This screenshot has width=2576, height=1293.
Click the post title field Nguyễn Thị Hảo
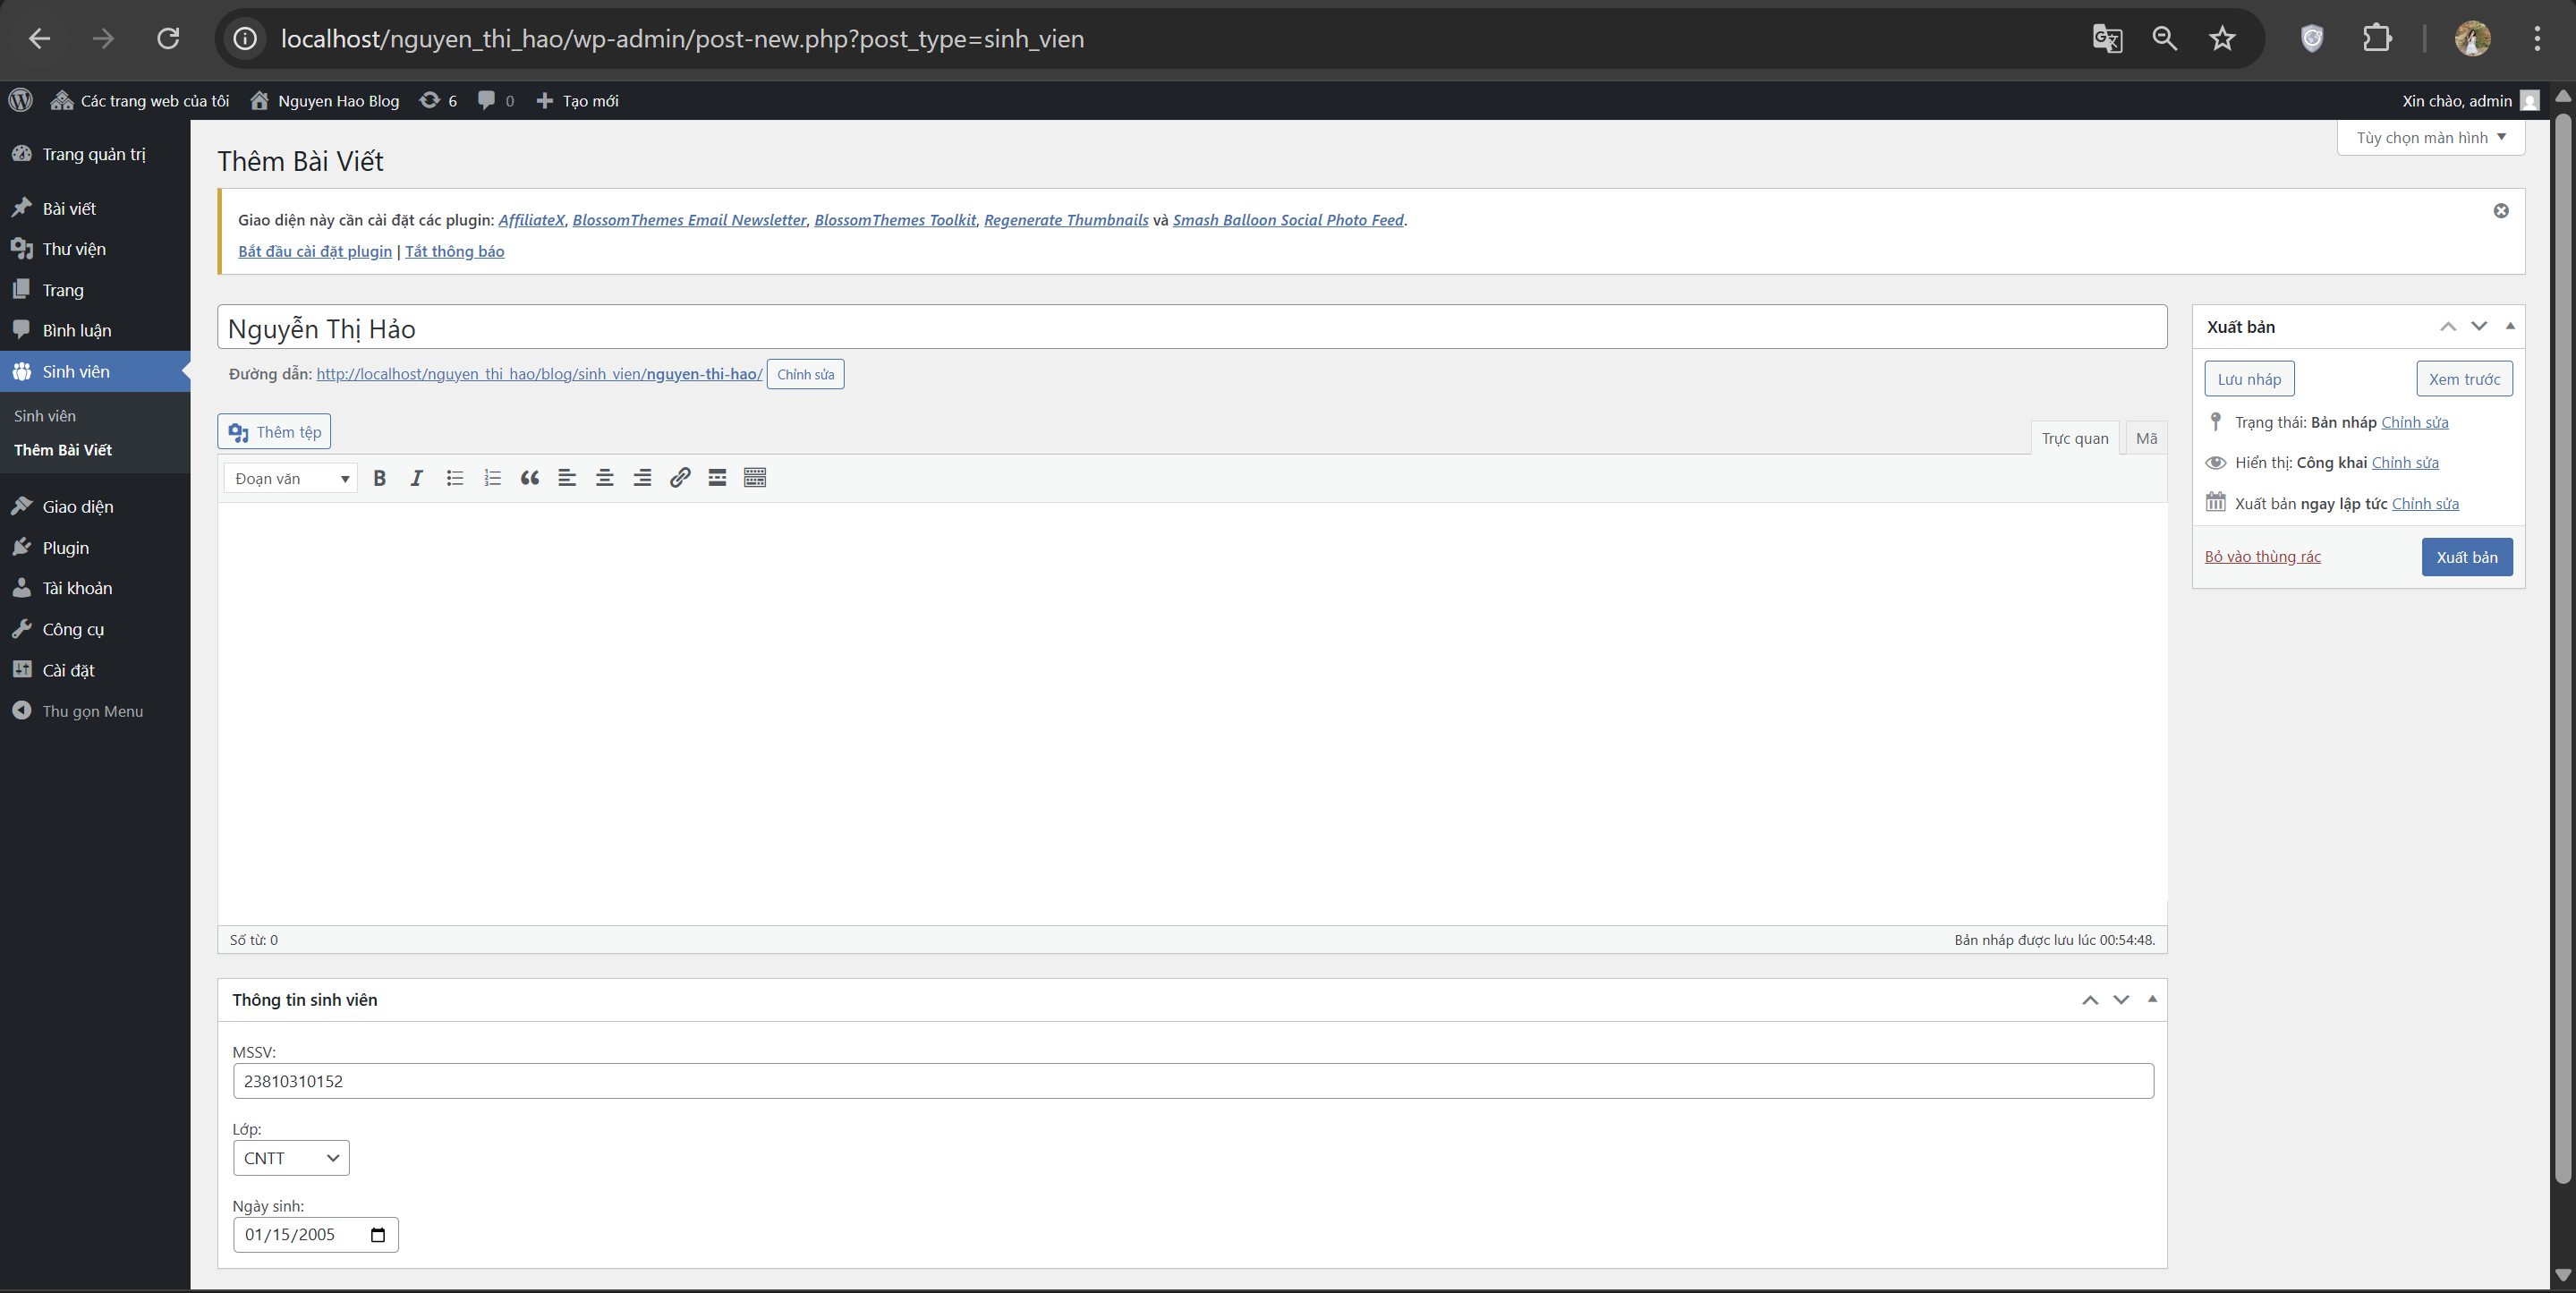tap(1192, 328)
